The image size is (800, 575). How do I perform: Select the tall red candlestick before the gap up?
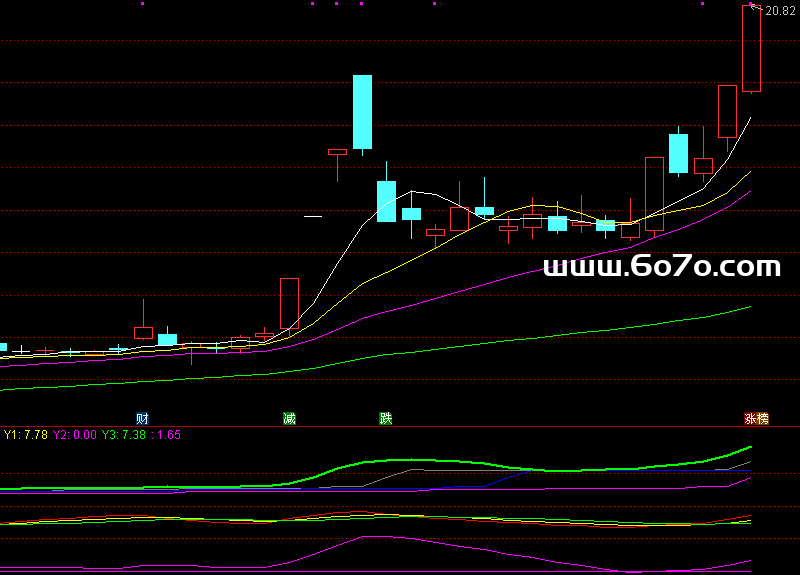[289, 304]
